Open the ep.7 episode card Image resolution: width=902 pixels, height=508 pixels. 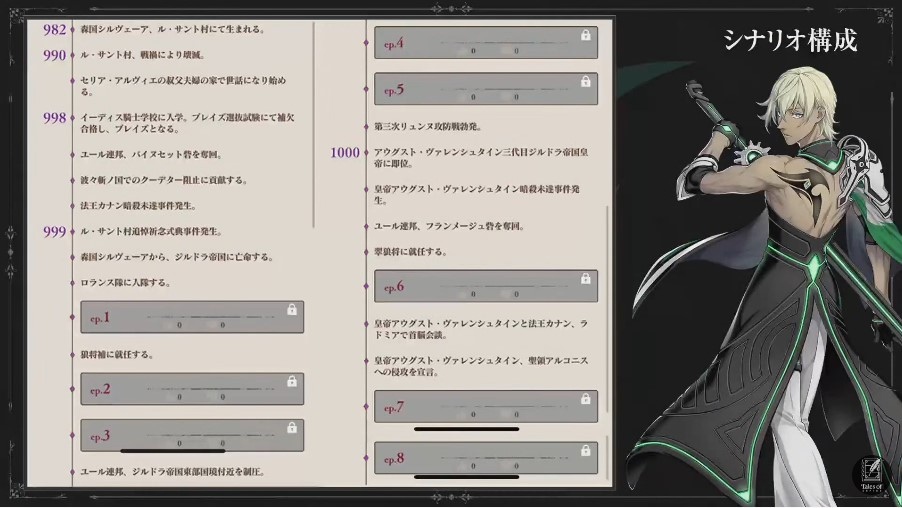click(x=486, y=407)
